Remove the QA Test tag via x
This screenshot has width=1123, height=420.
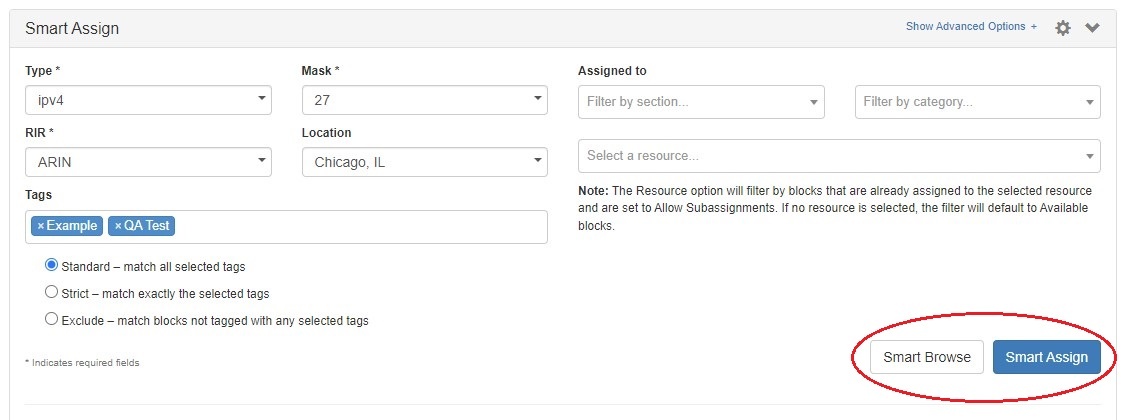point(118,226)
